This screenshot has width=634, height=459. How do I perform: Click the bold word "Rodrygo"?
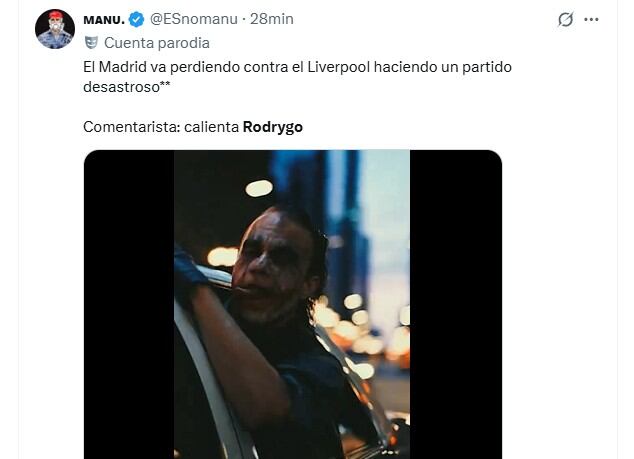pyautogui.click(x=273, y=127)
